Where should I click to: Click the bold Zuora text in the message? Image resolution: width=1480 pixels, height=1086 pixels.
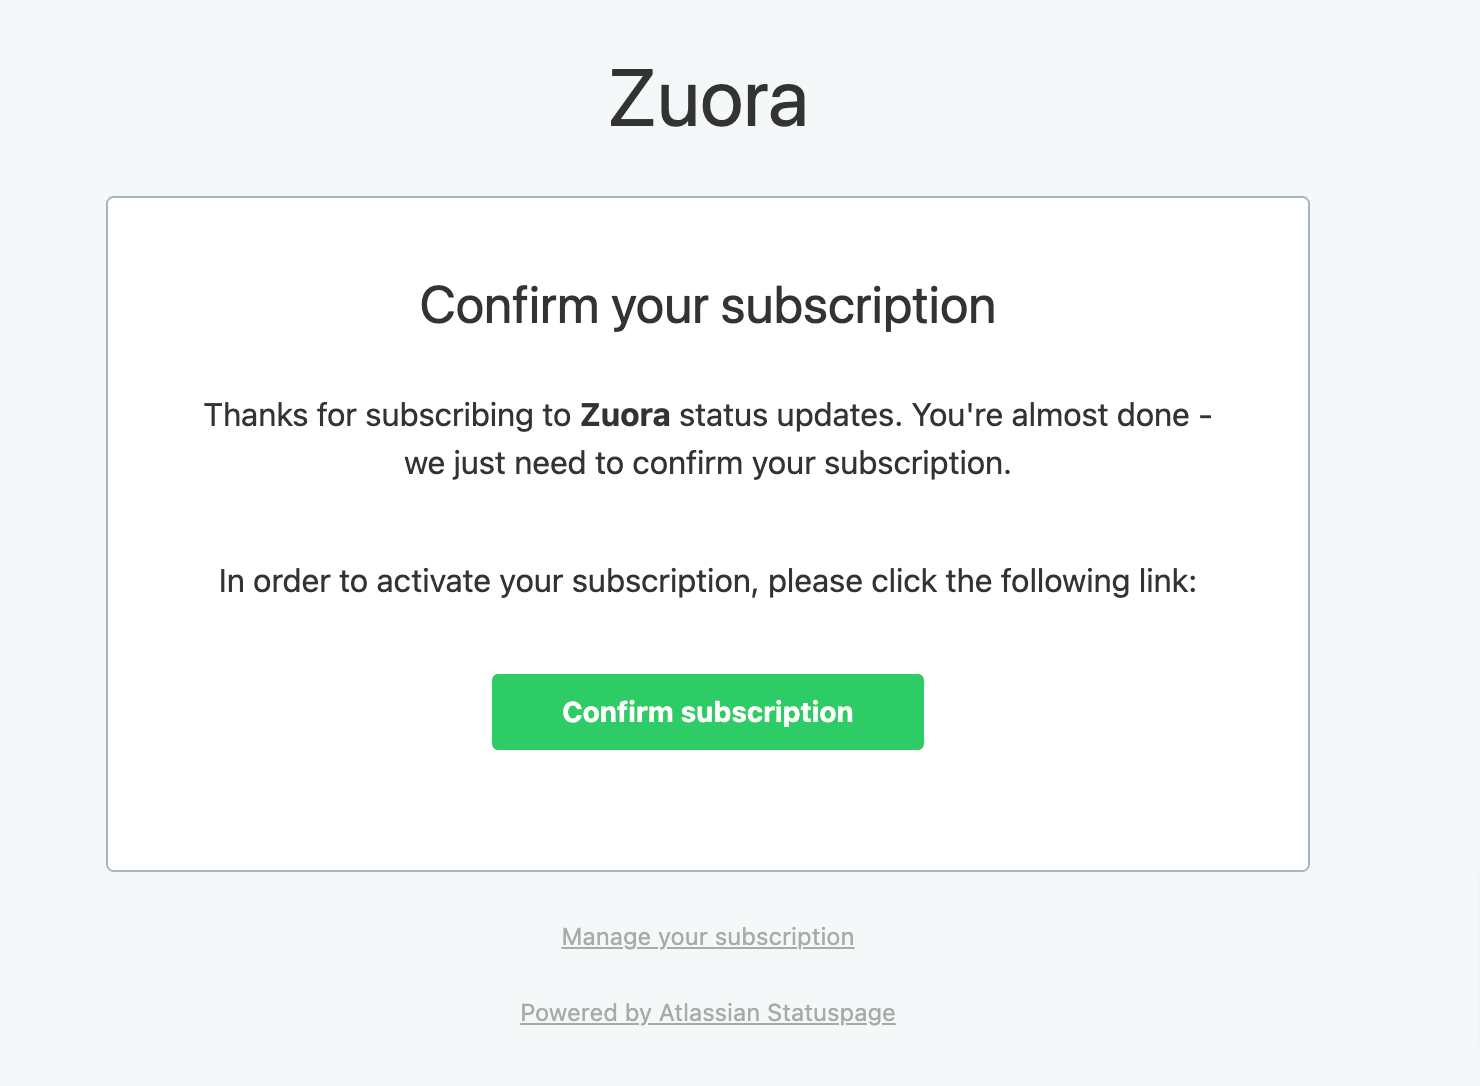click(624, 415)
